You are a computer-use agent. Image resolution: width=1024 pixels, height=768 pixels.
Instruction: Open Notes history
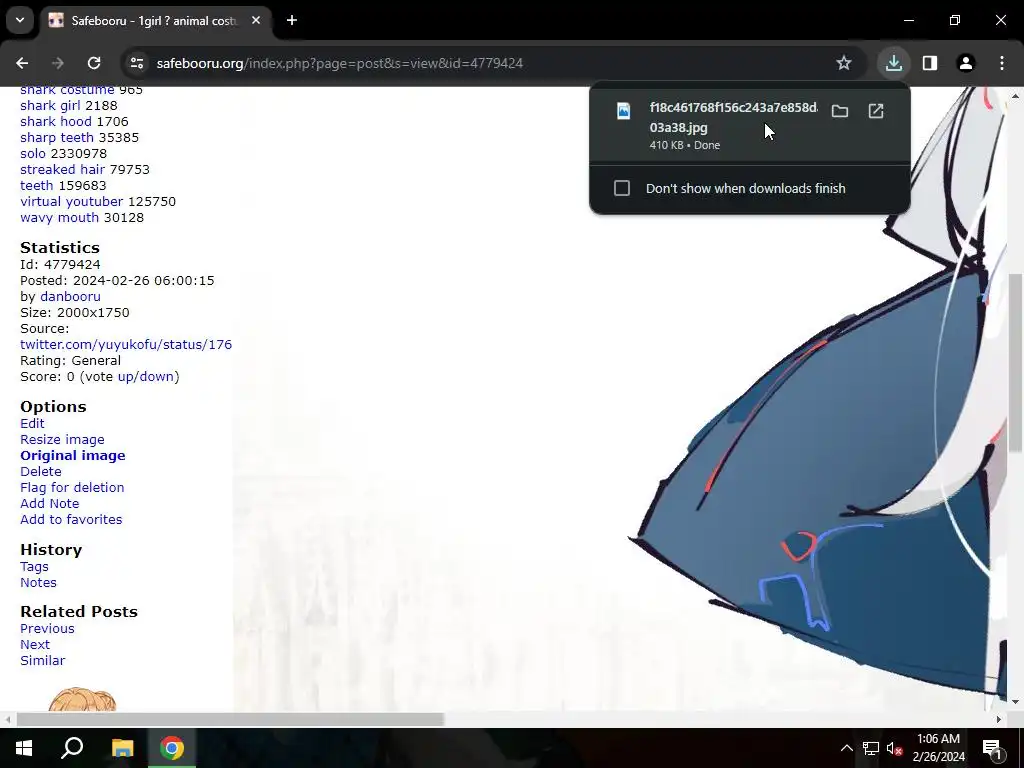(38, 583)
